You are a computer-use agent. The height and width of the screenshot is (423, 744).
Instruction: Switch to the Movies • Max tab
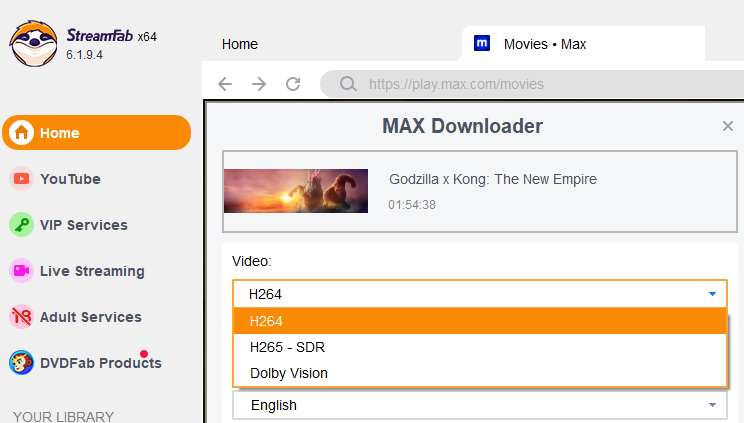(x=584, y=44)
